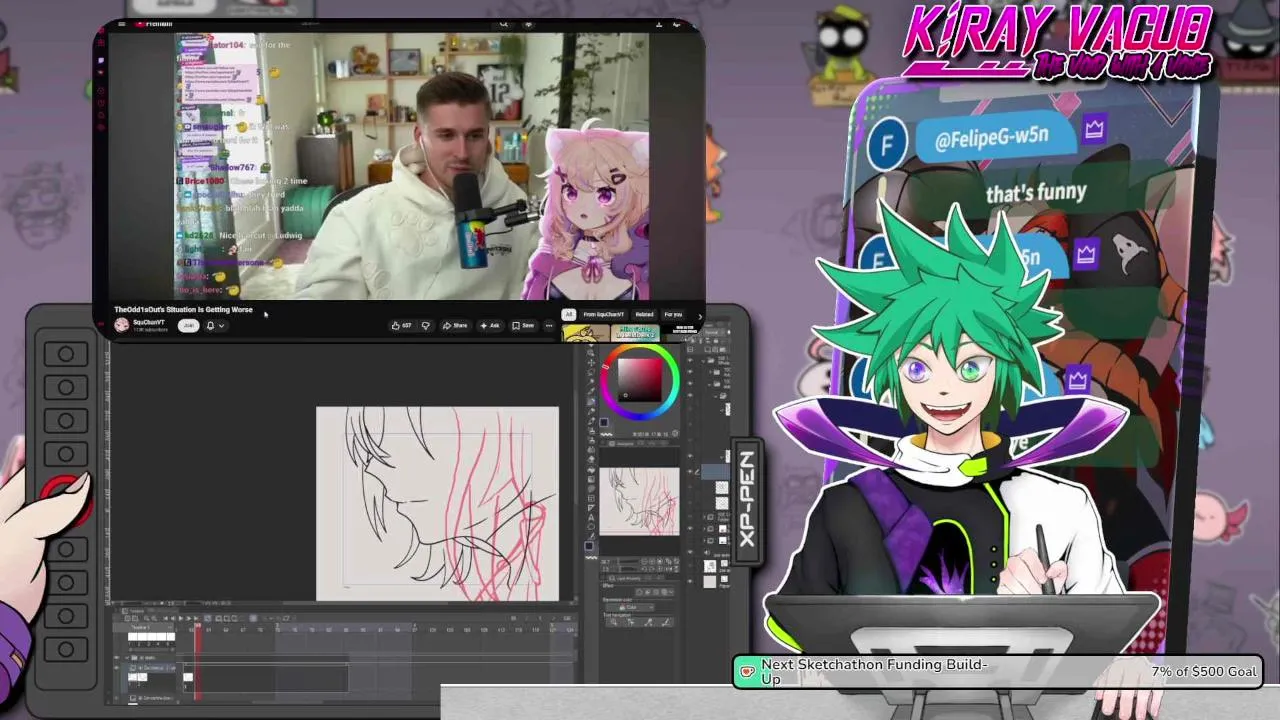Toggle the audio layer's speaker icon
This screenshot has width=1280, height=720.
(x=706, y=553)
